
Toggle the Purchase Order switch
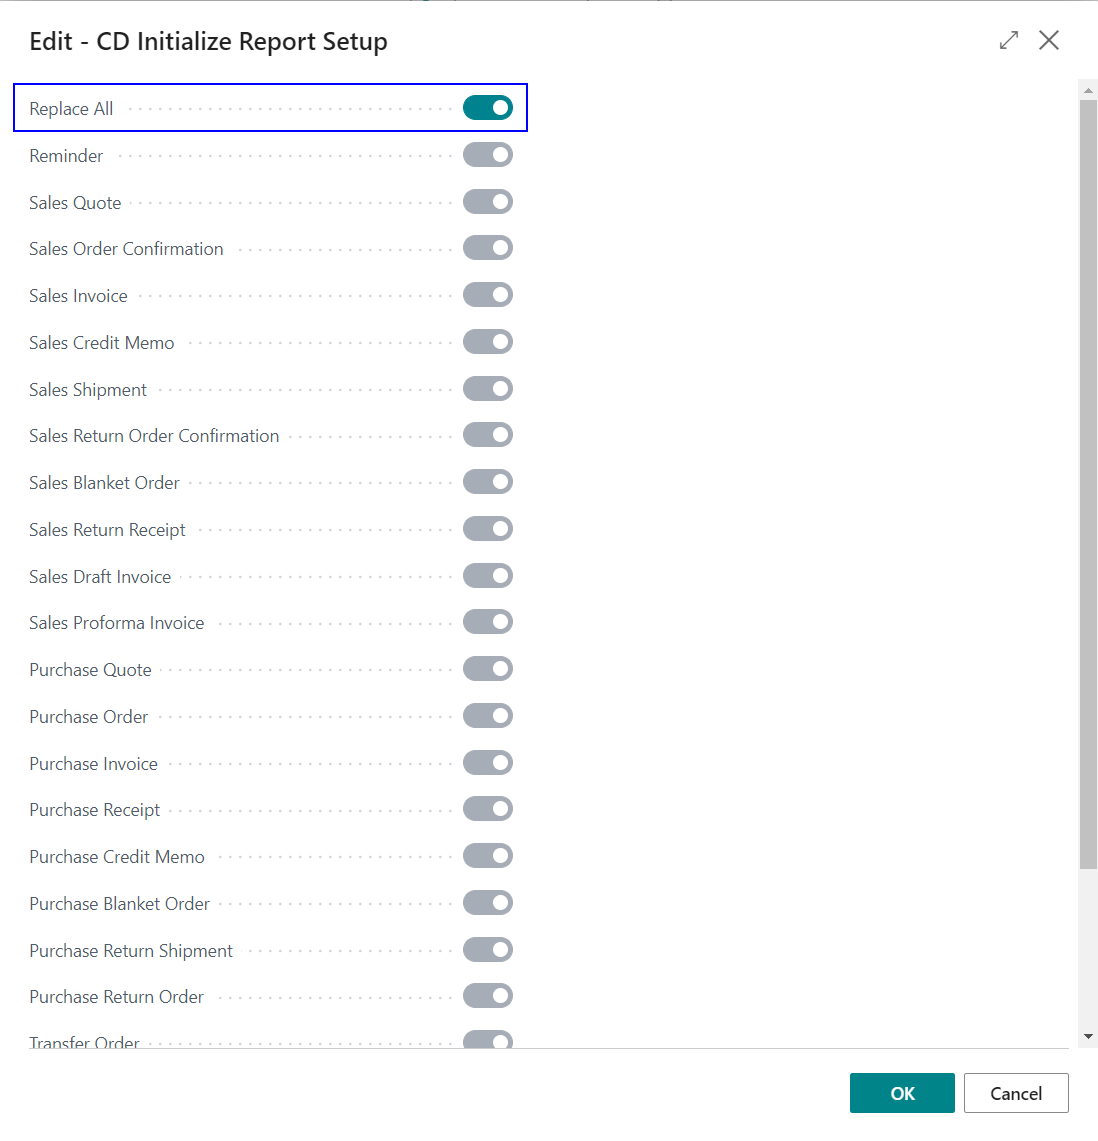(488, 716)
